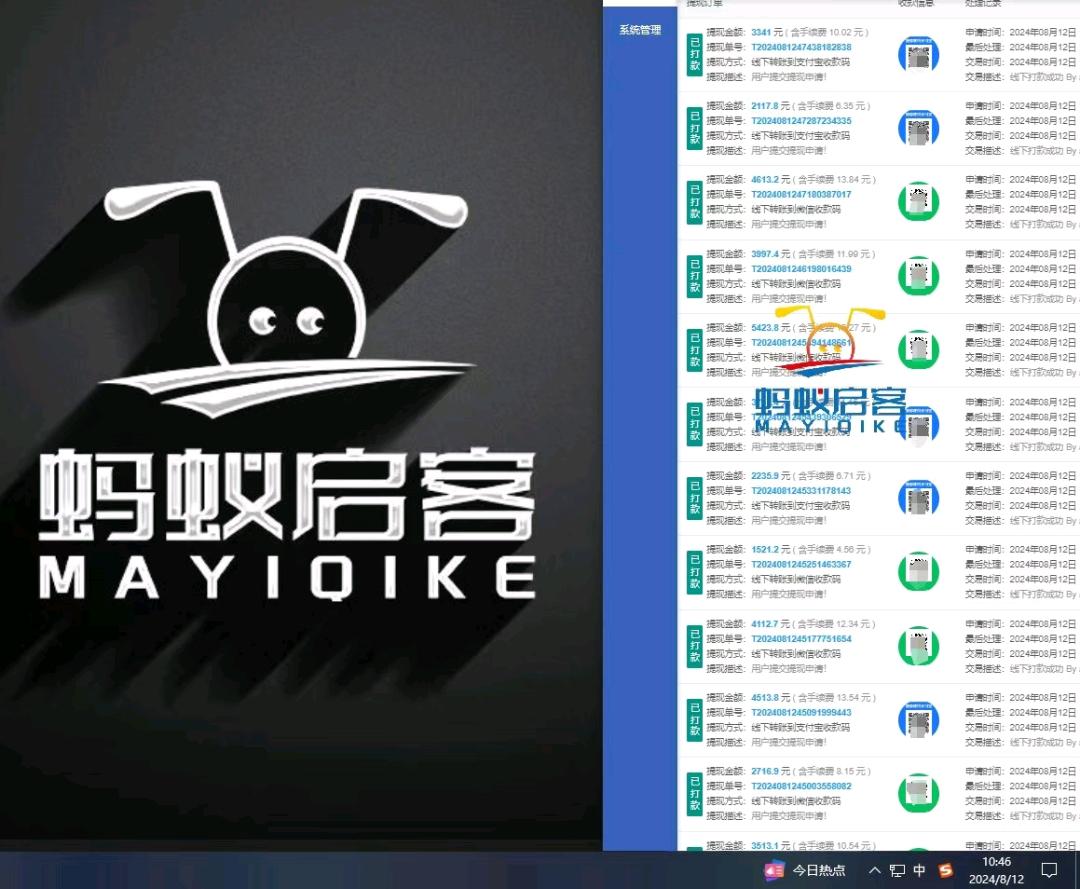Click the withdrawal amount 2117.8 元
1080x889 pixels.
coord(770,106)
